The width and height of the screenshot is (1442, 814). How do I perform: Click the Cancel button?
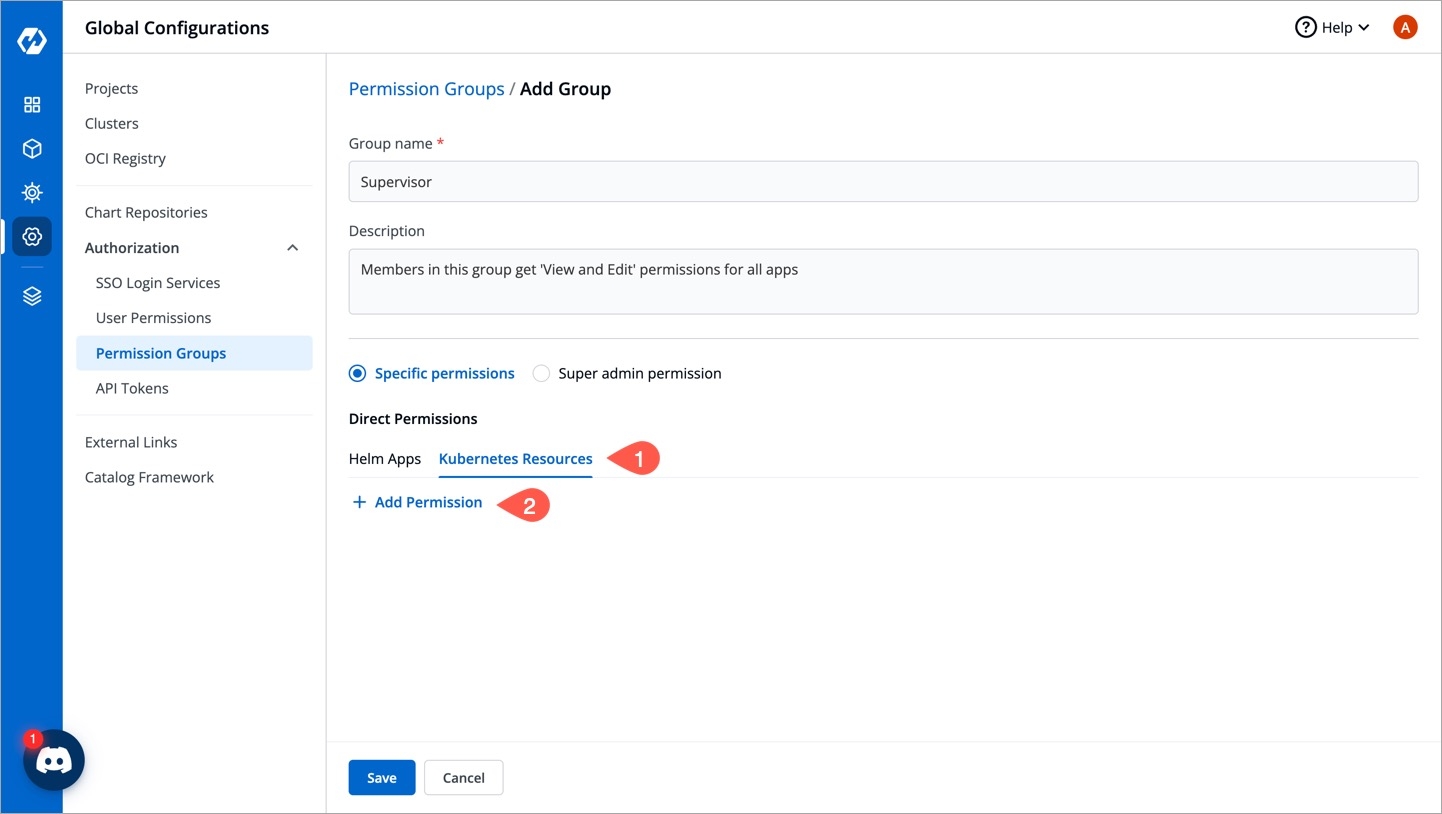[x=463, y=778]
